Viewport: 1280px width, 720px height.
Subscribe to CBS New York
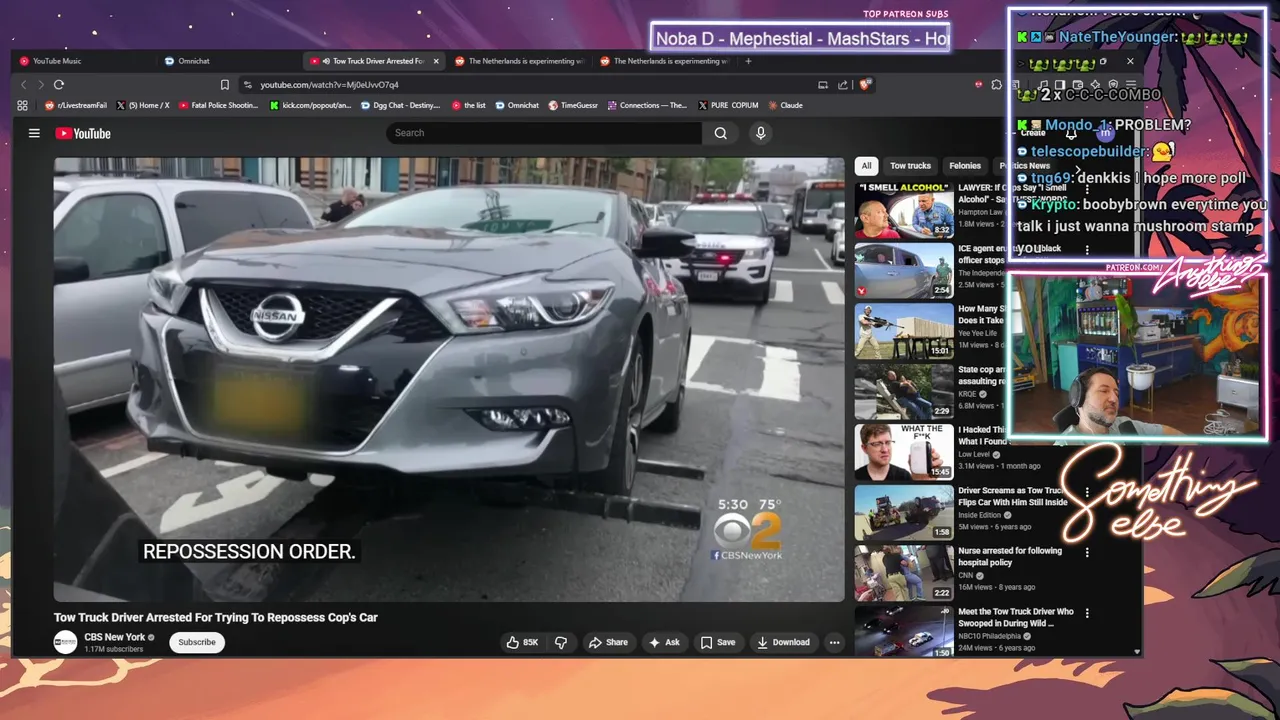(x=197, y=642)
